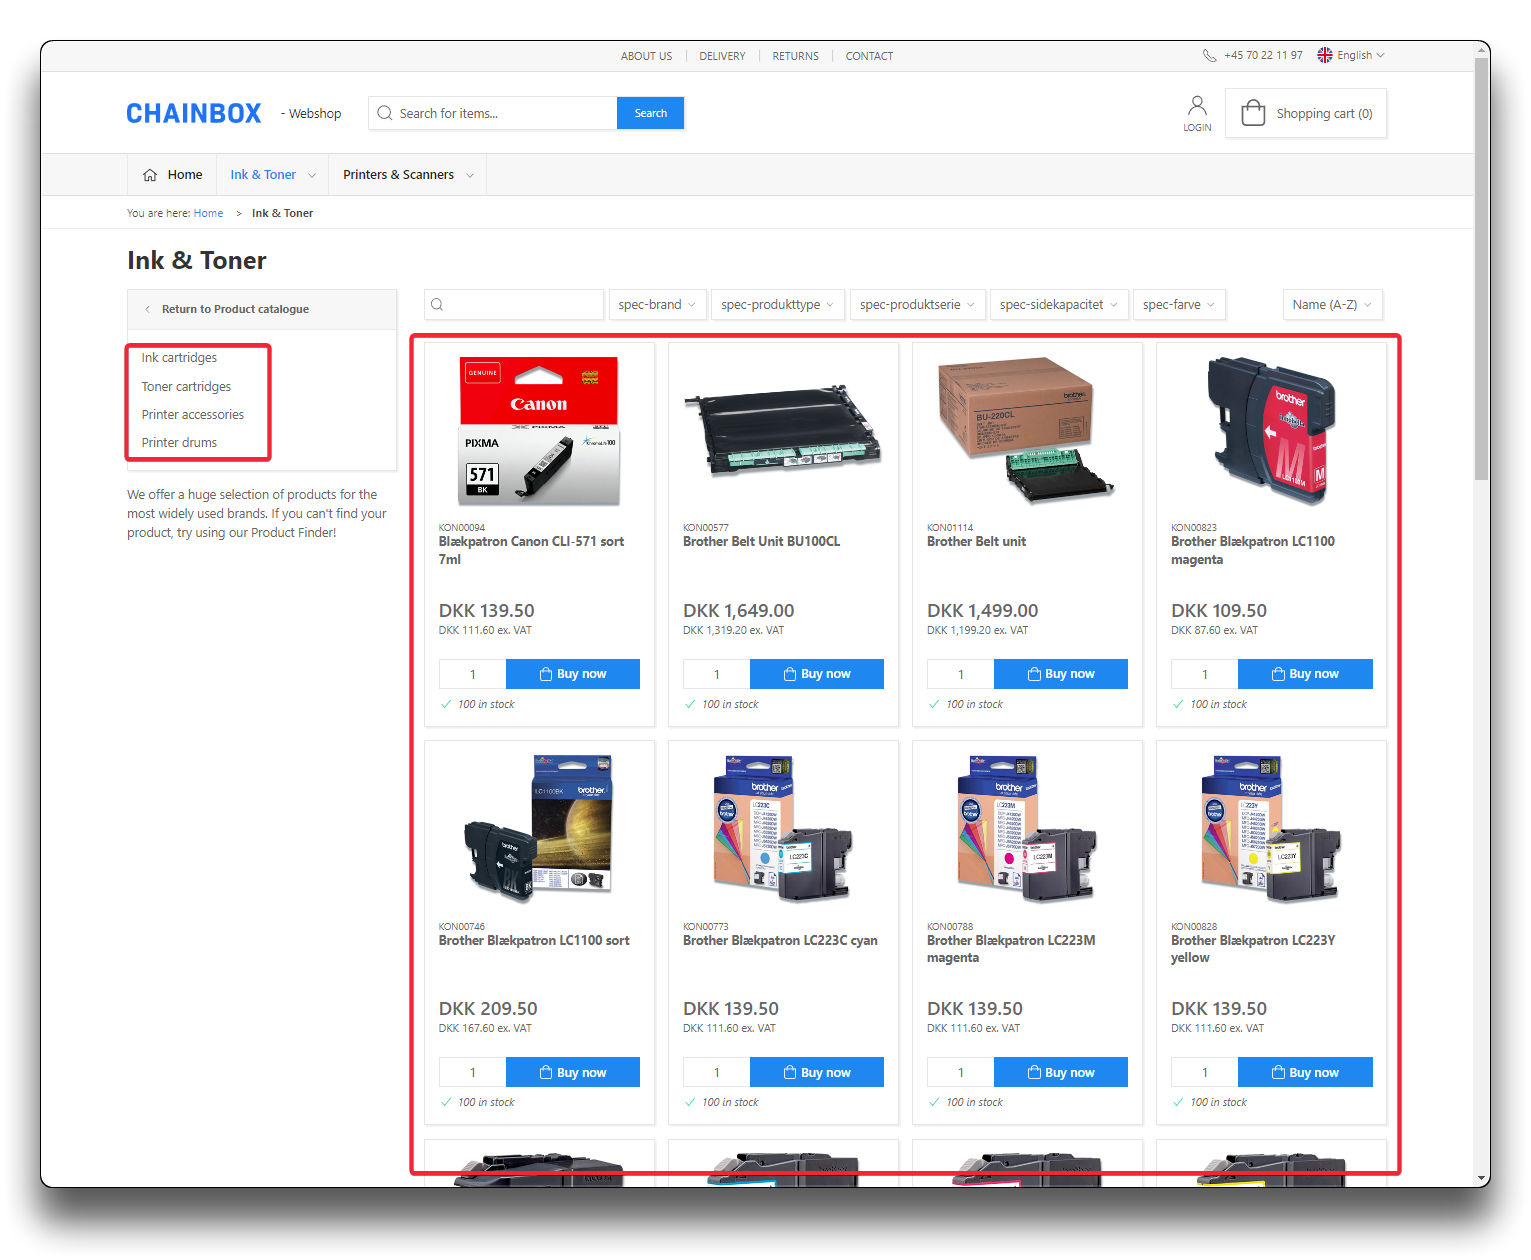Viewport: 1531px width, 1260px height.
Task: Go to the Delivery page link
Action: (x=722, y=57)
